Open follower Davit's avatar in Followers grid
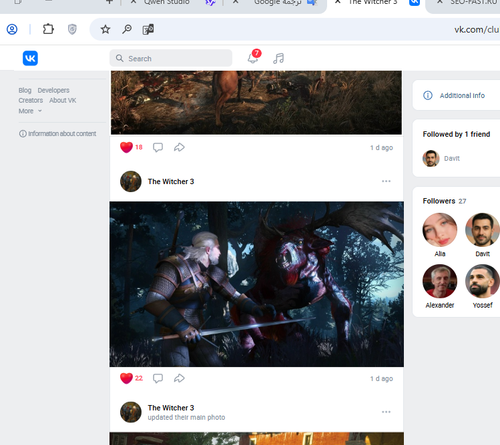Viewport: 500px width, 445px height. point(482,230)
